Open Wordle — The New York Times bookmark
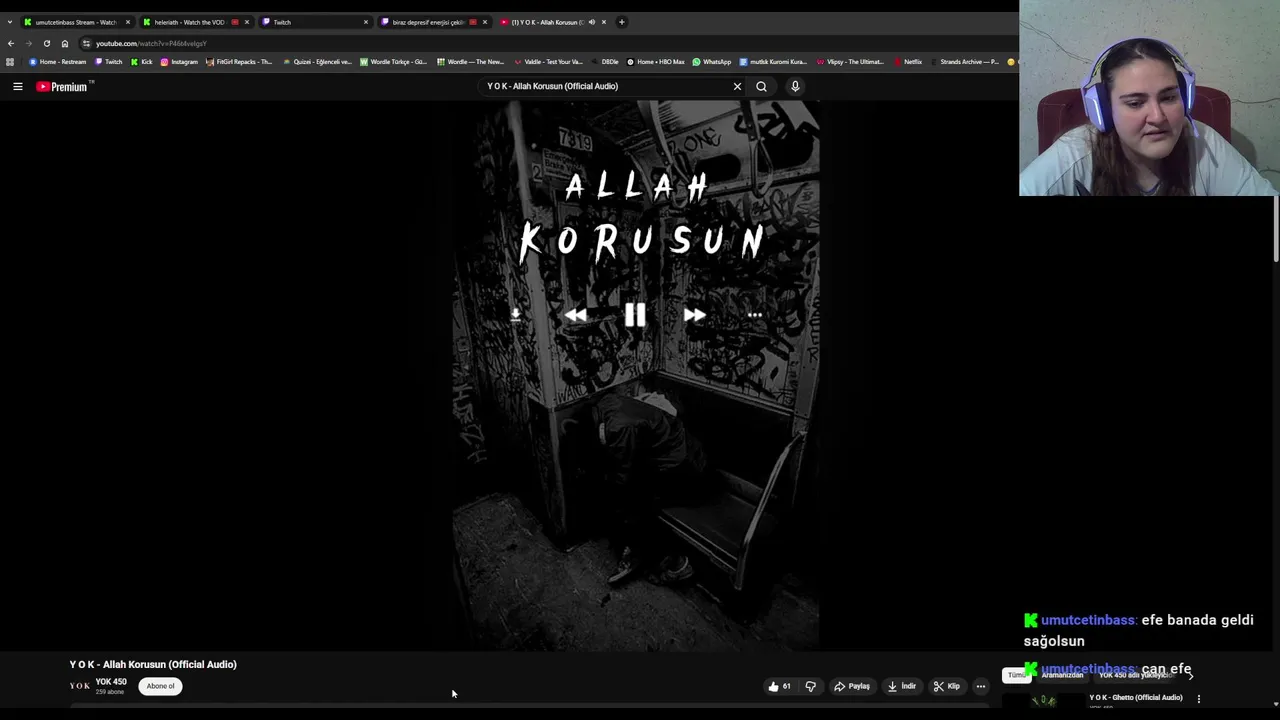1280x720 pixels. [470, 62]
